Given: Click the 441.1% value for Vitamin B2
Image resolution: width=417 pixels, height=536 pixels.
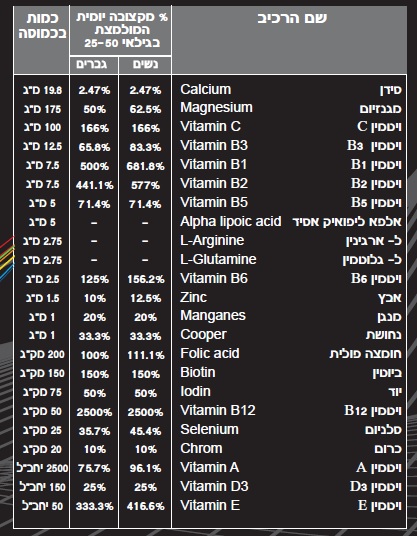Looking at the screenshot, I should (x=94, y=185).
